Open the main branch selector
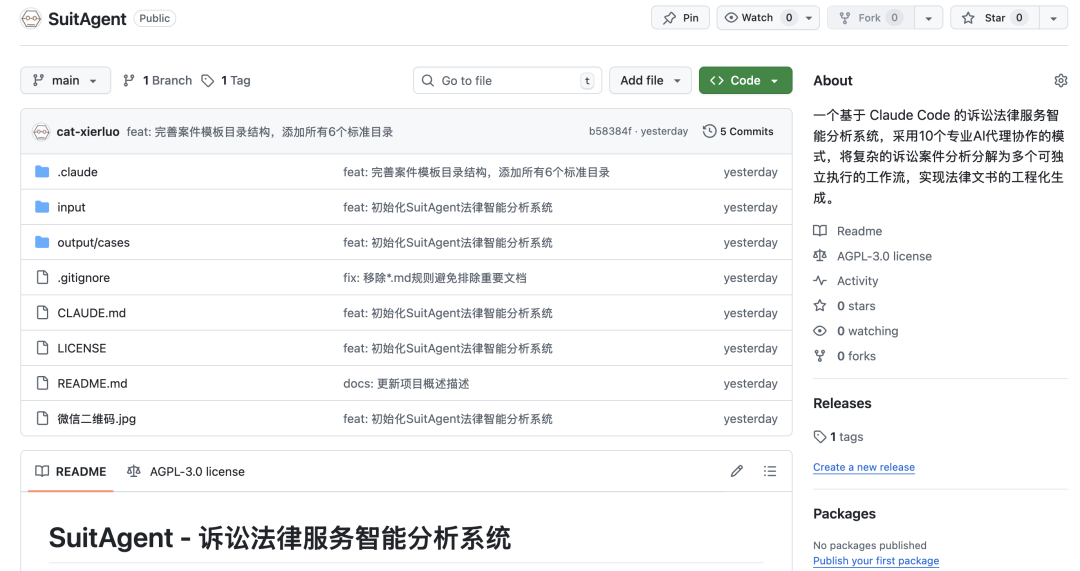Screen dimensions: 1080x571 [x=65, y=81]
